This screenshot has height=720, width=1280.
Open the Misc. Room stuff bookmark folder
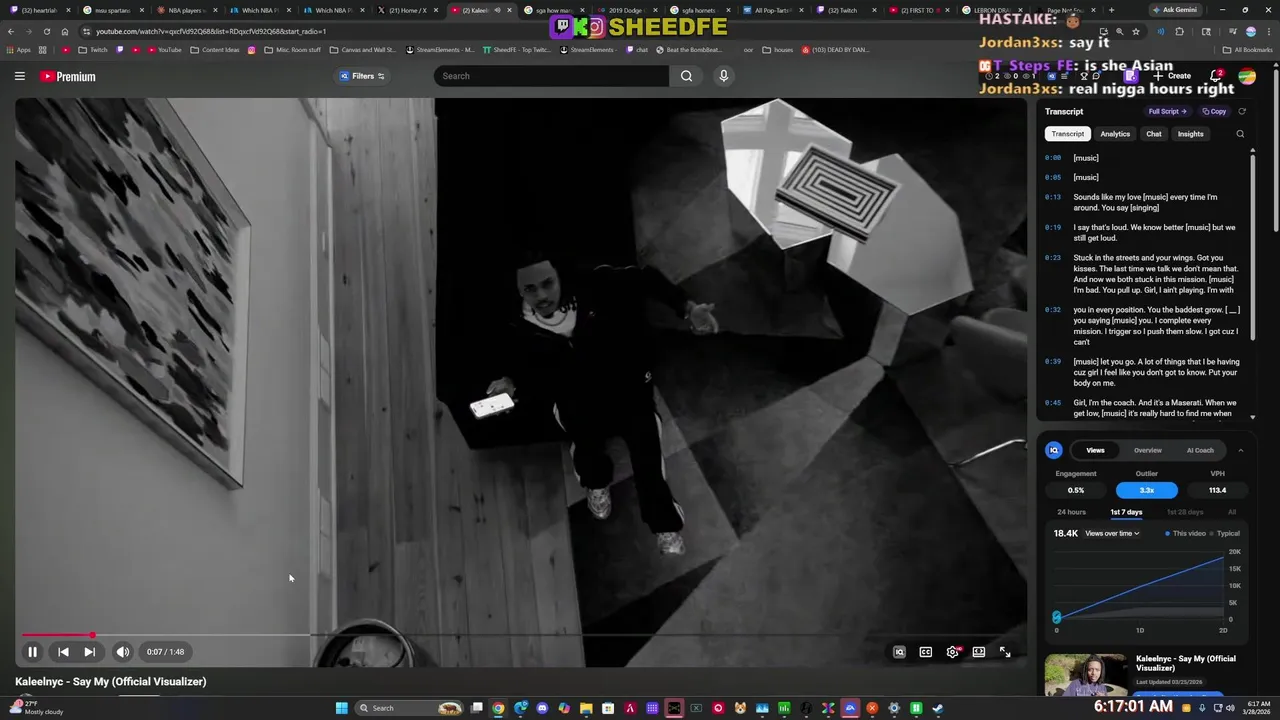point(293,49)
